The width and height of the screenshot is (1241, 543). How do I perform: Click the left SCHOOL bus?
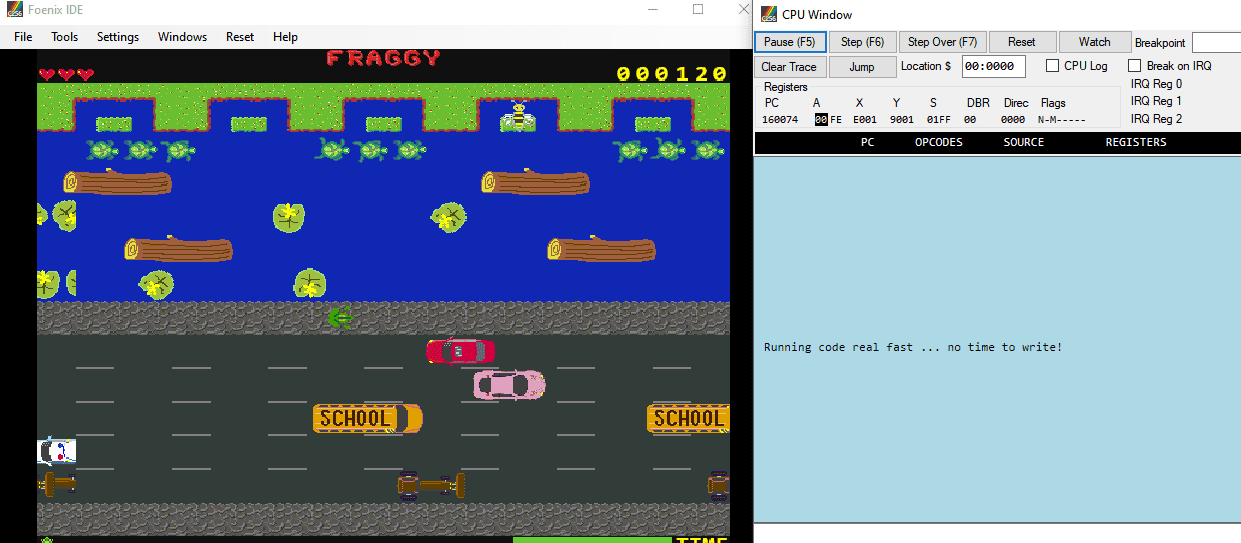tap(367, 418)
